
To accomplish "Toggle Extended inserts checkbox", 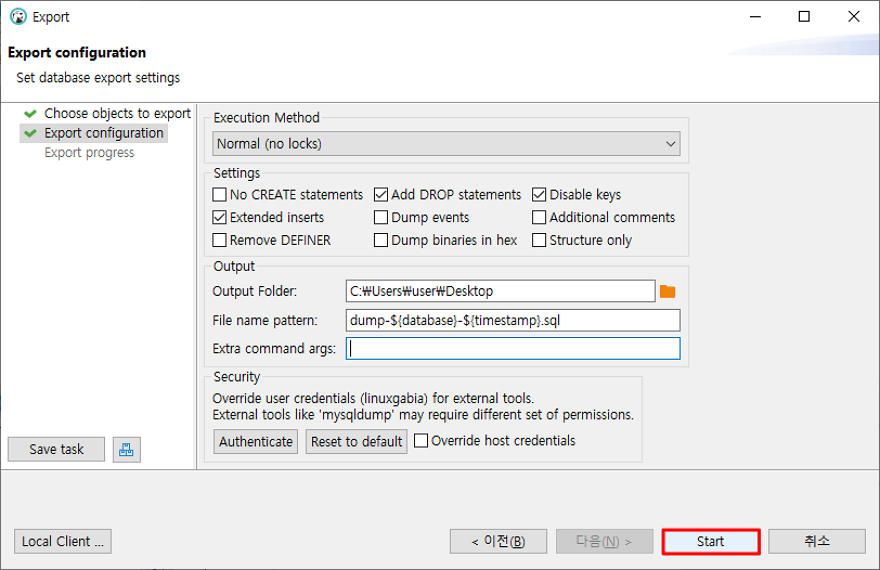I will pyautogui.click(x=219, y=217).
